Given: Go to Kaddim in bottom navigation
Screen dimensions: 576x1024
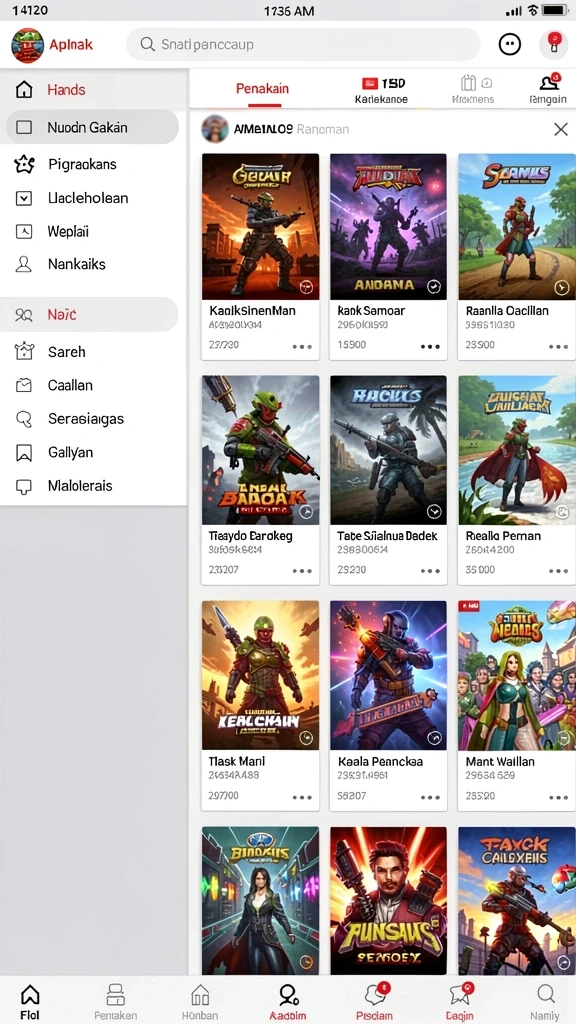Looking at the screenshot, I should point(287,1002).
